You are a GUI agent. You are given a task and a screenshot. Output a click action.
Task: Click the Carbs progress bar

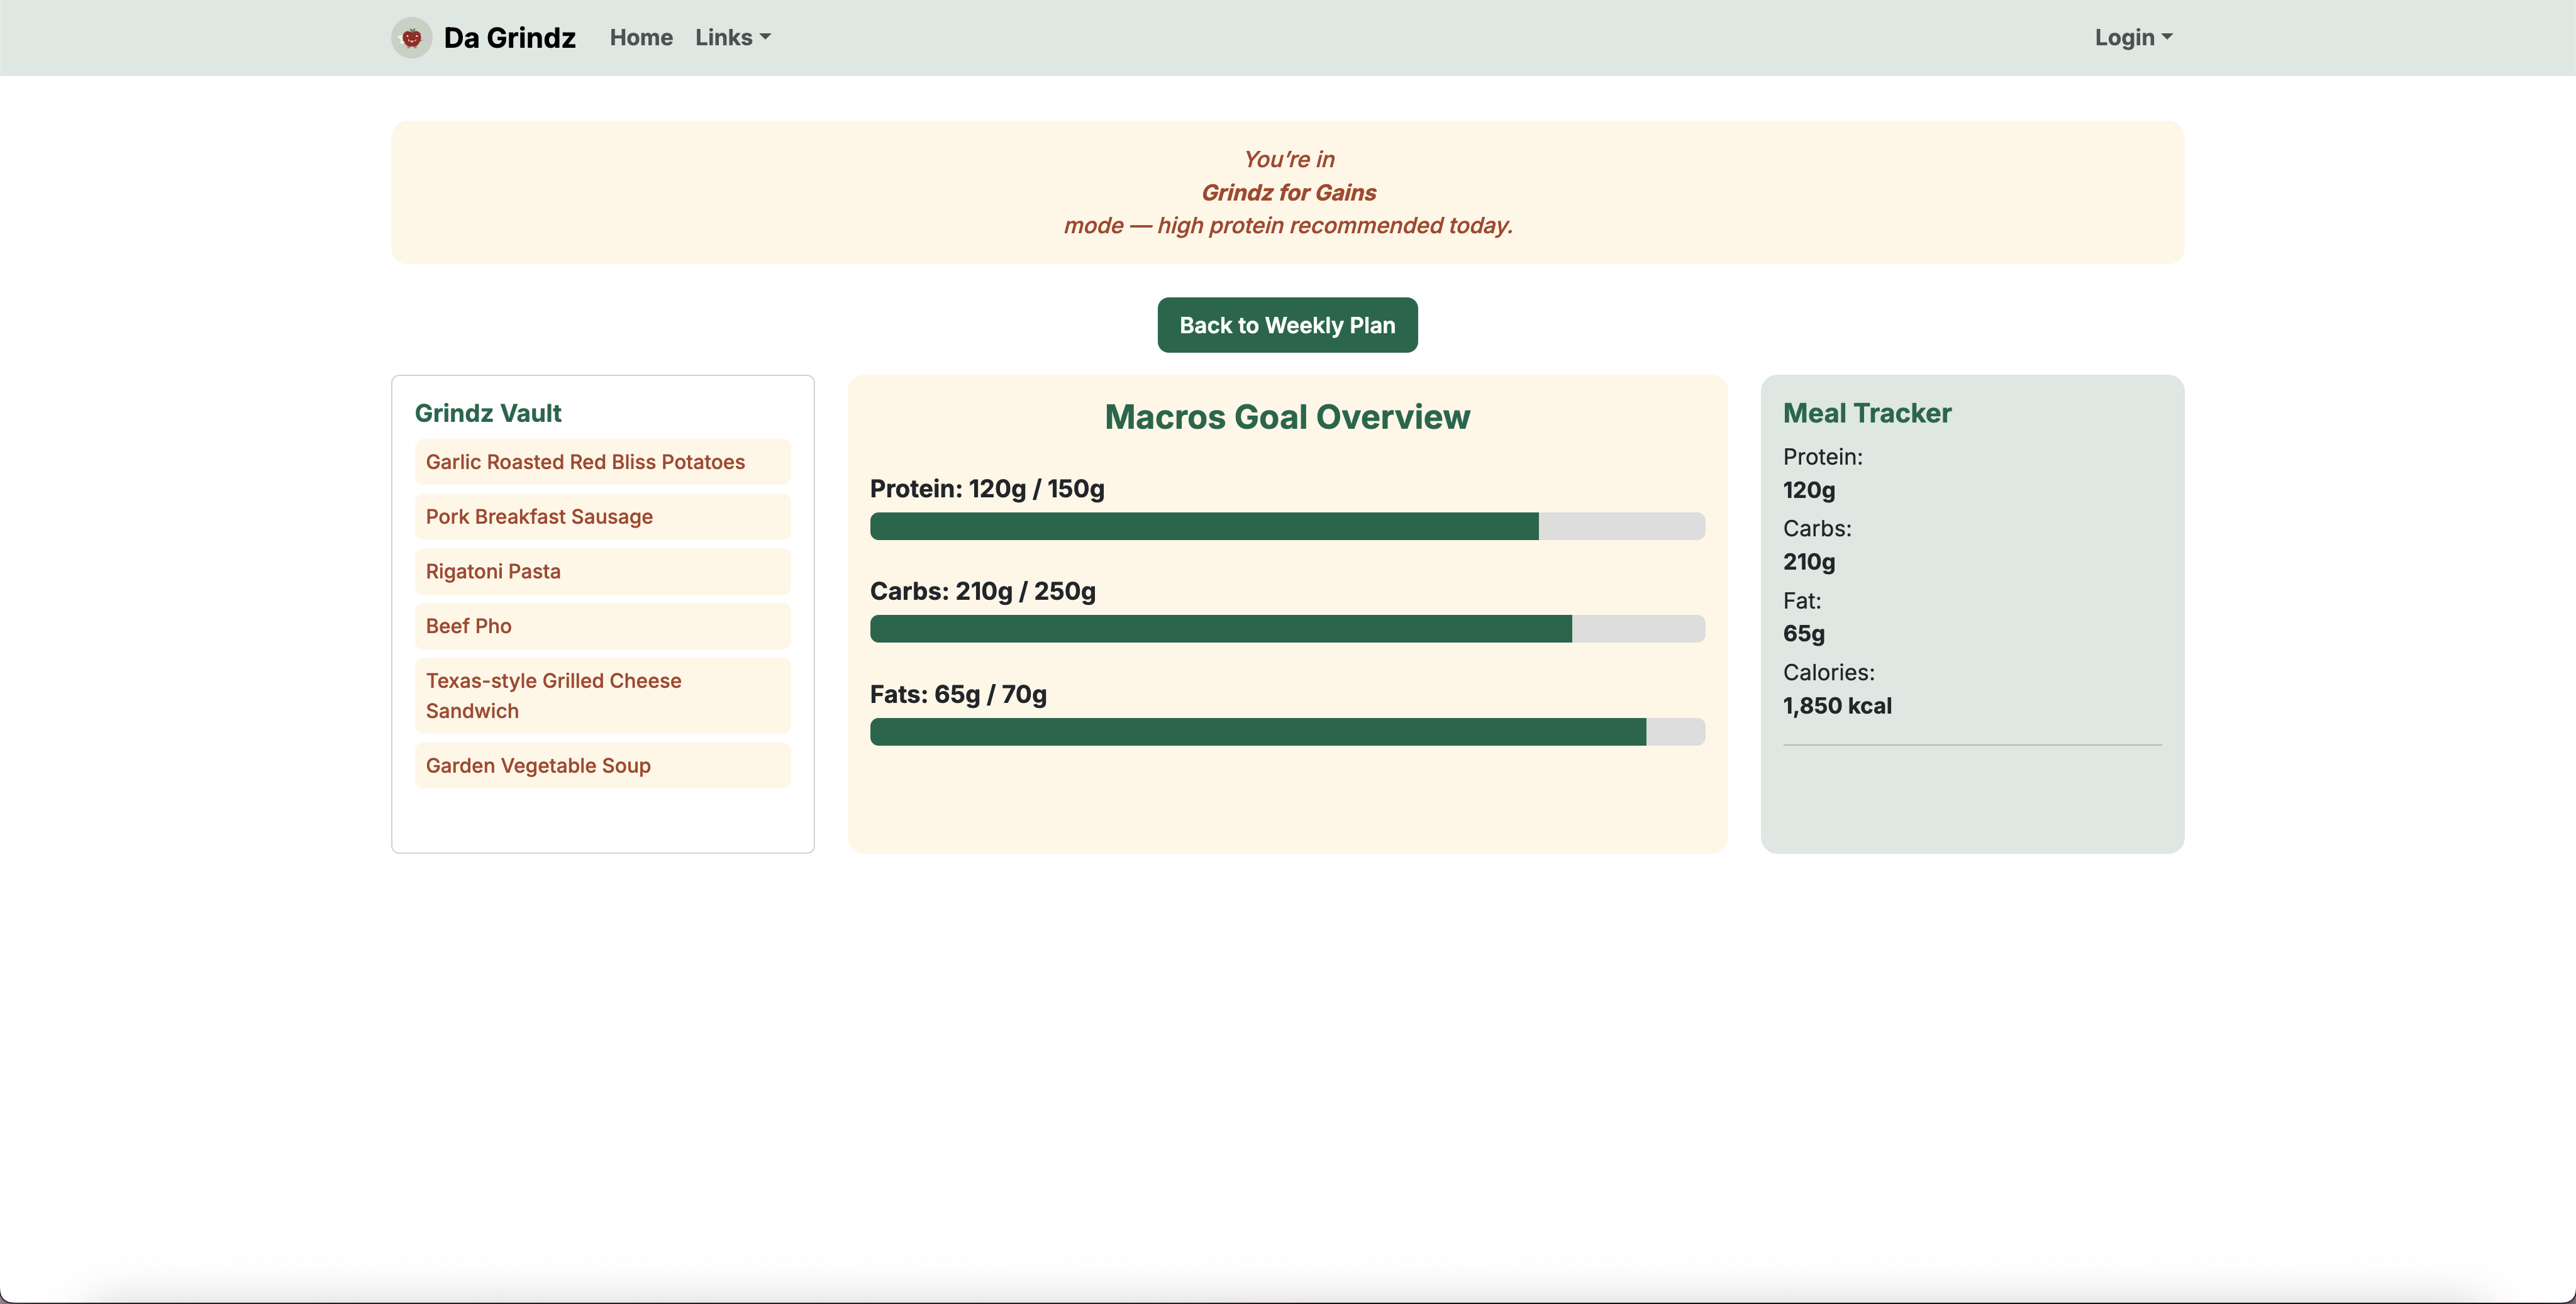pos(1286,629)
